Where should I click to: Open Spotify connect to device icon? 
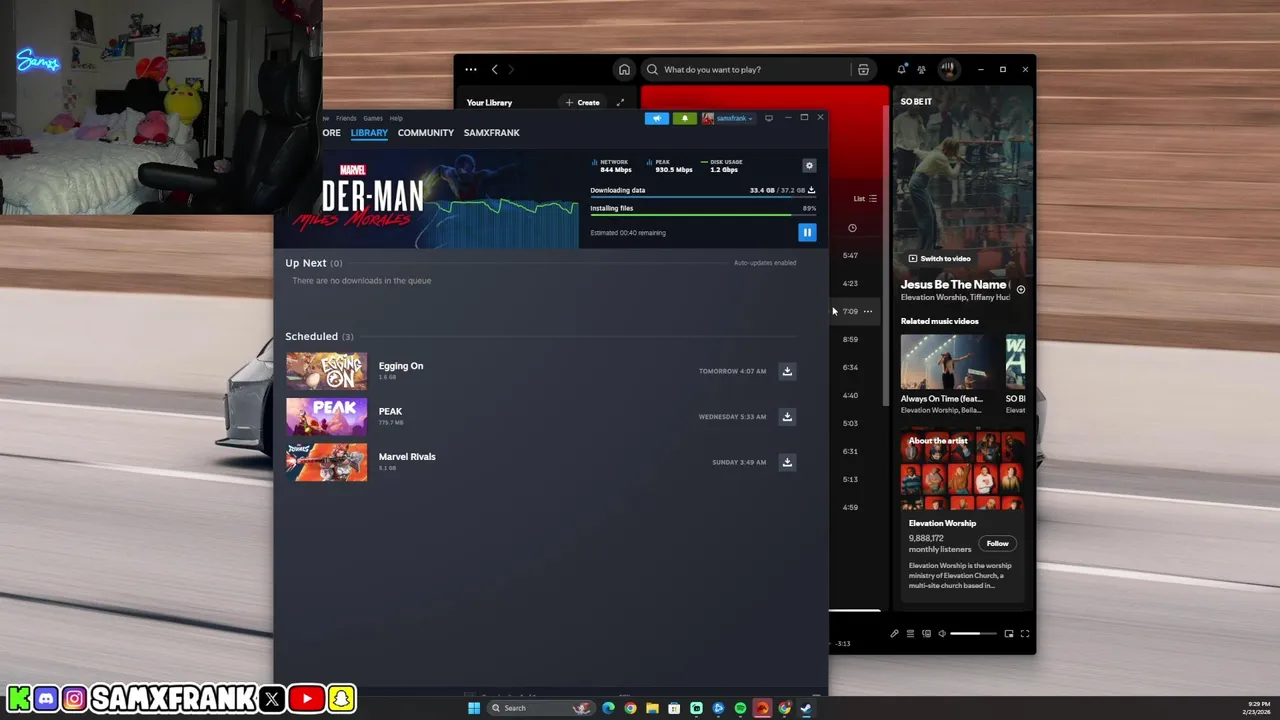click(926, 634)
